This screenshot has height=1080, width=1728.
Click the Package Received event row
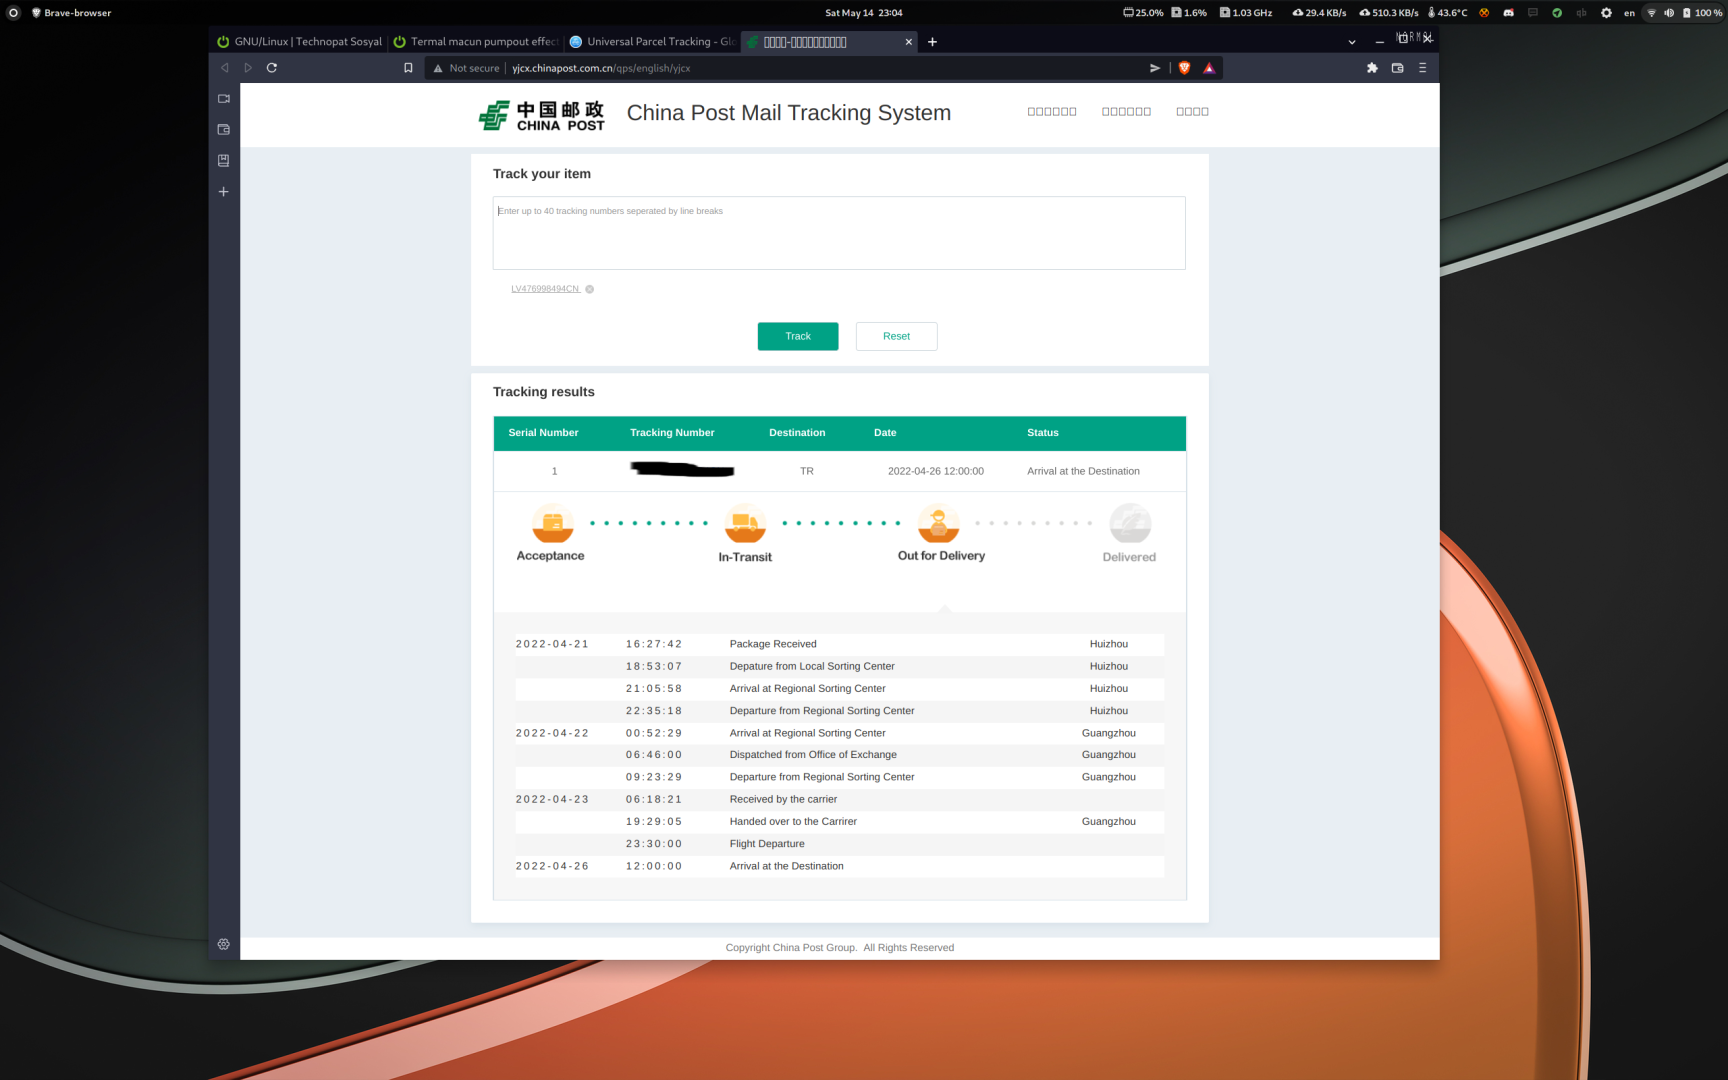pos(840,644)
